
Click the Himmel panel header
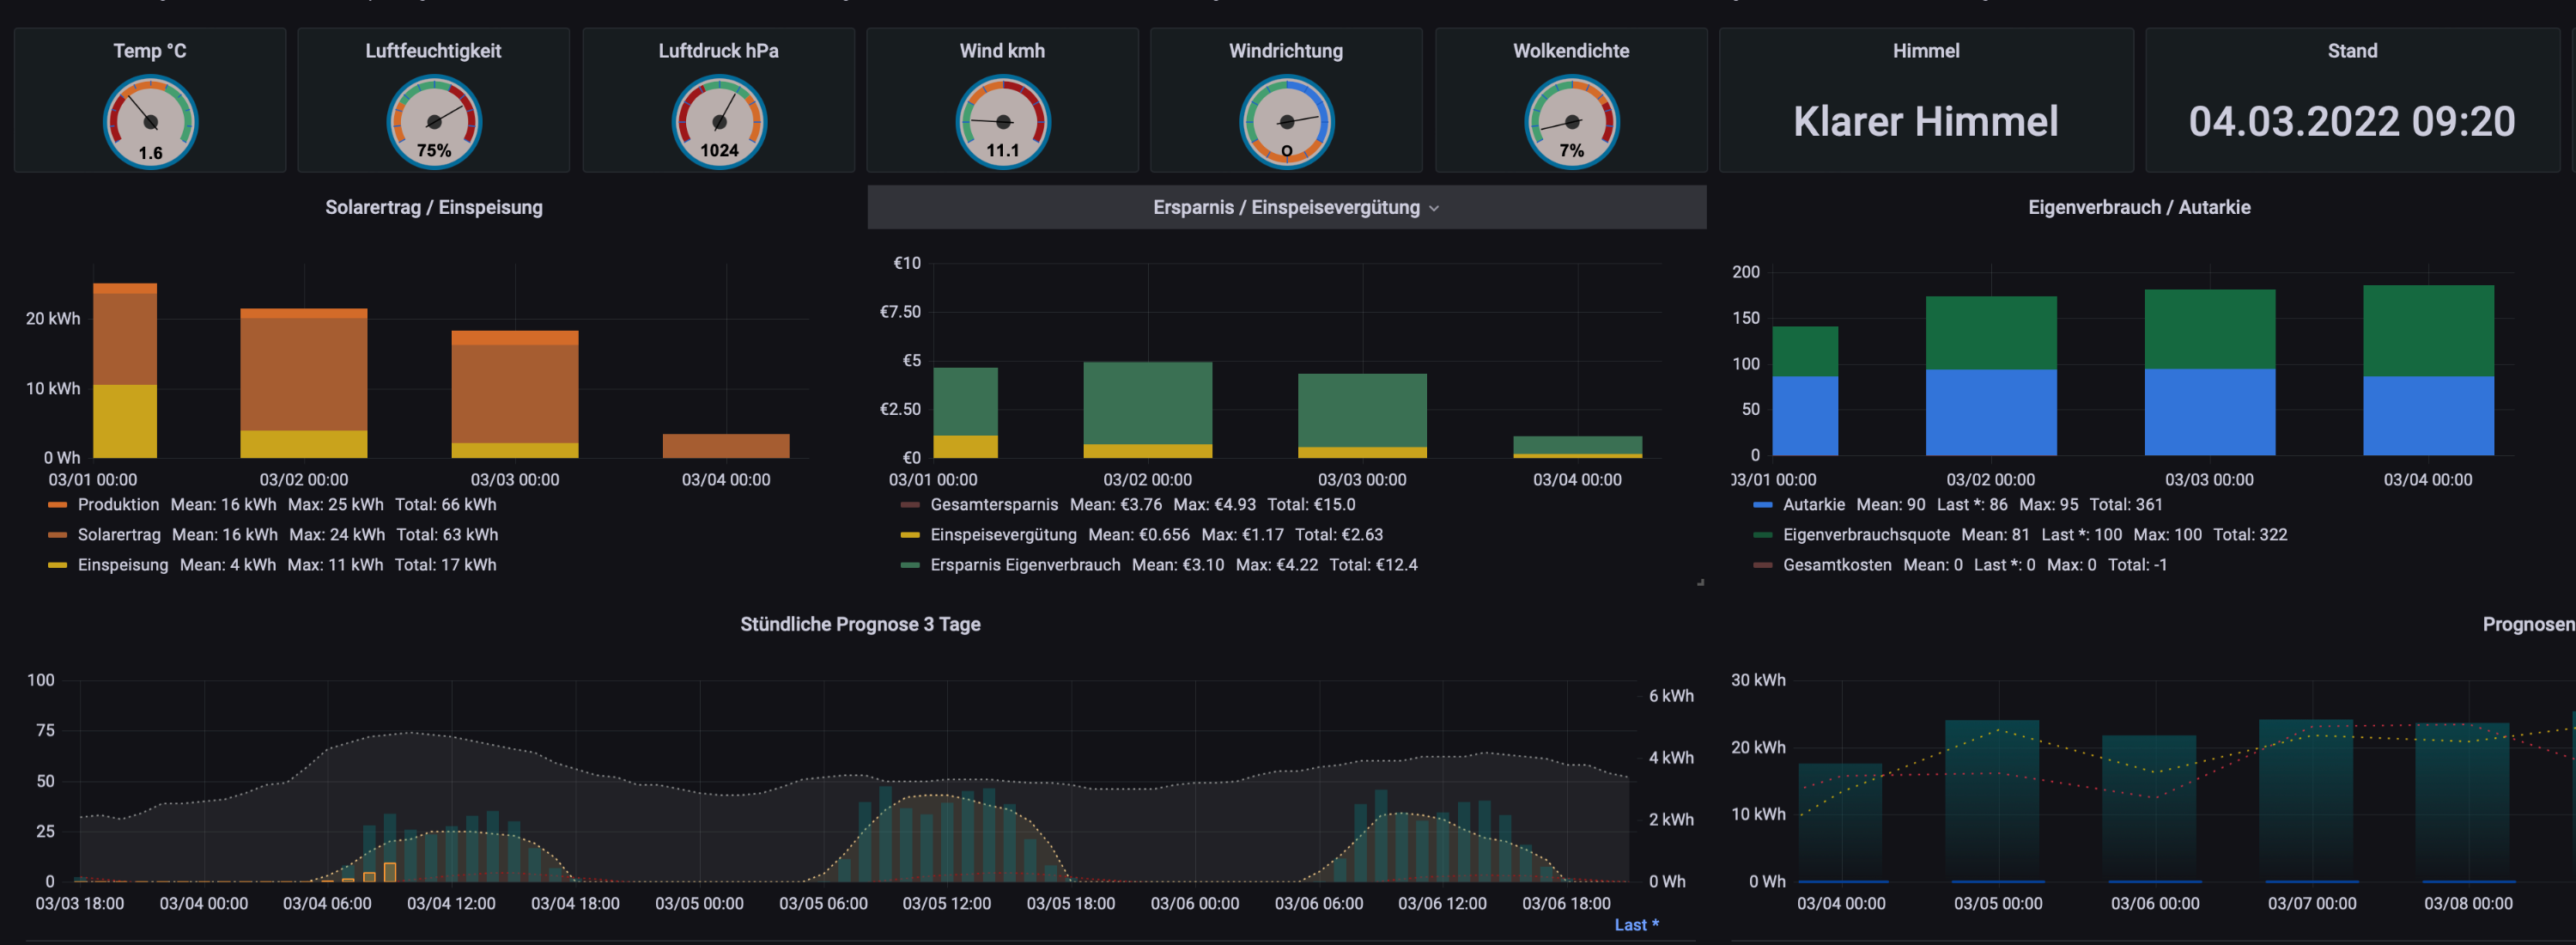click(x=1925, y=51)
